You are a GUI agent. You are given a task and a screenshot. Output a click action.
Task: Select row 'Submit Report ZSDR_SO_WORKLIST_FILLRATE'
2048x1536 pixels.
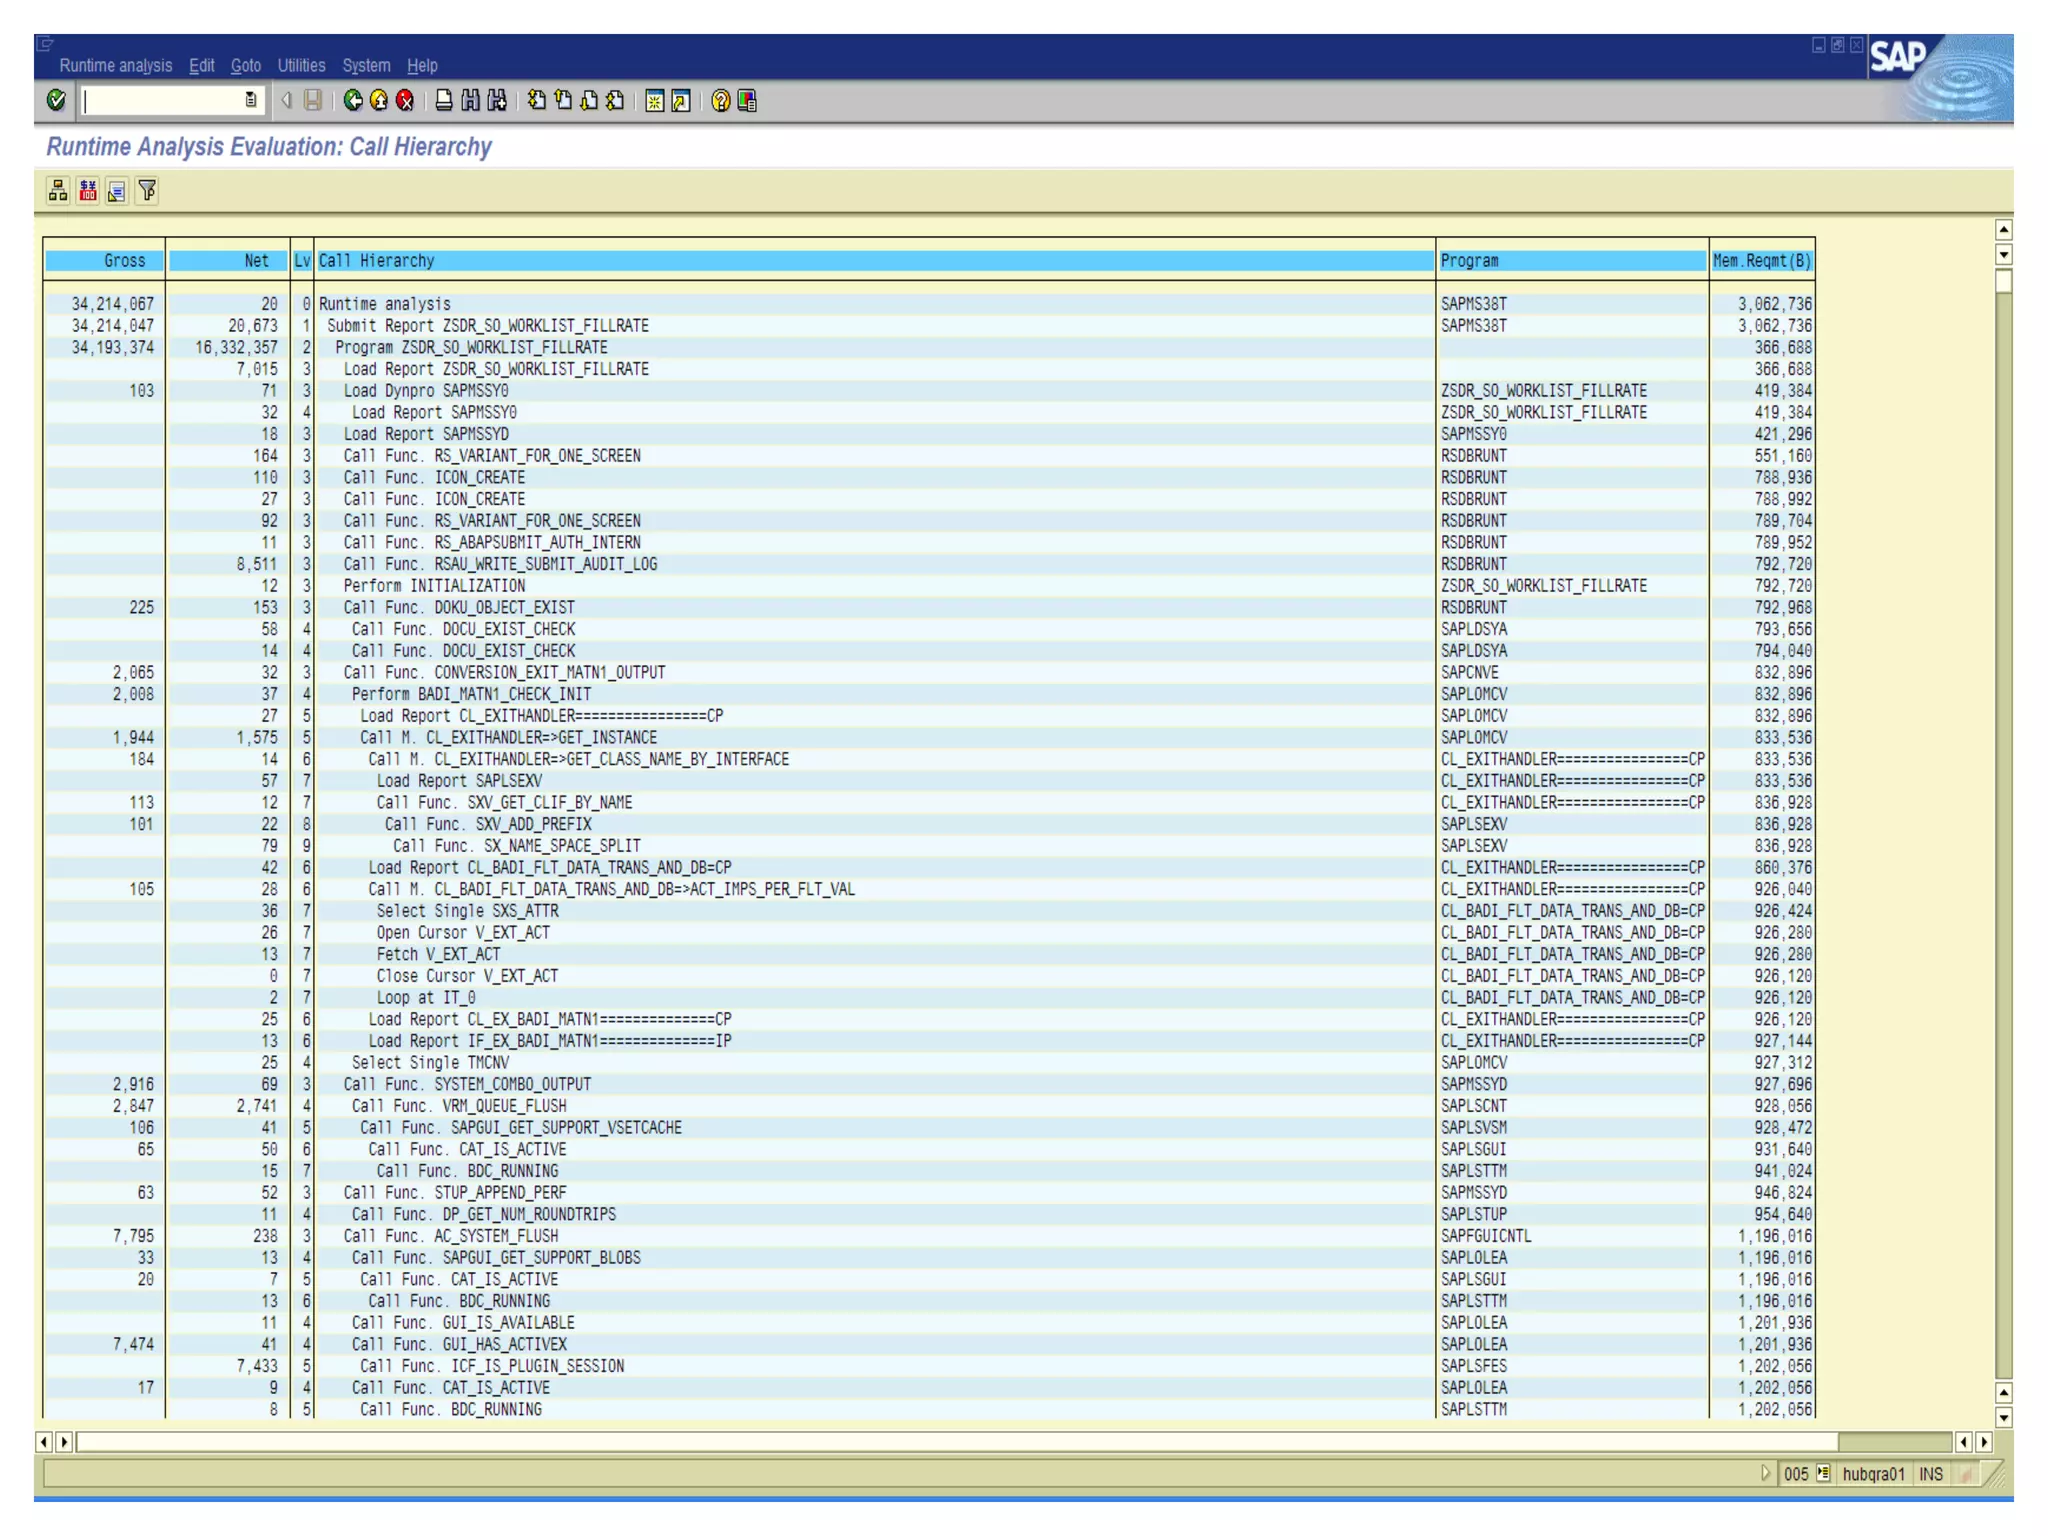(x=929, y=326)
